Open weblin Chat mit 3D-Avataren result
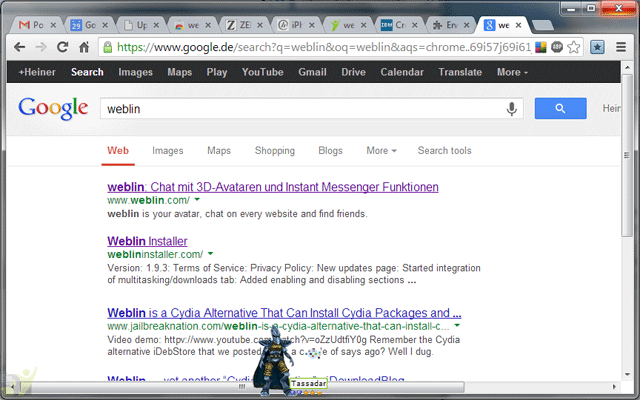Viewport: 640px width, 400px height. tap(273, 187)
